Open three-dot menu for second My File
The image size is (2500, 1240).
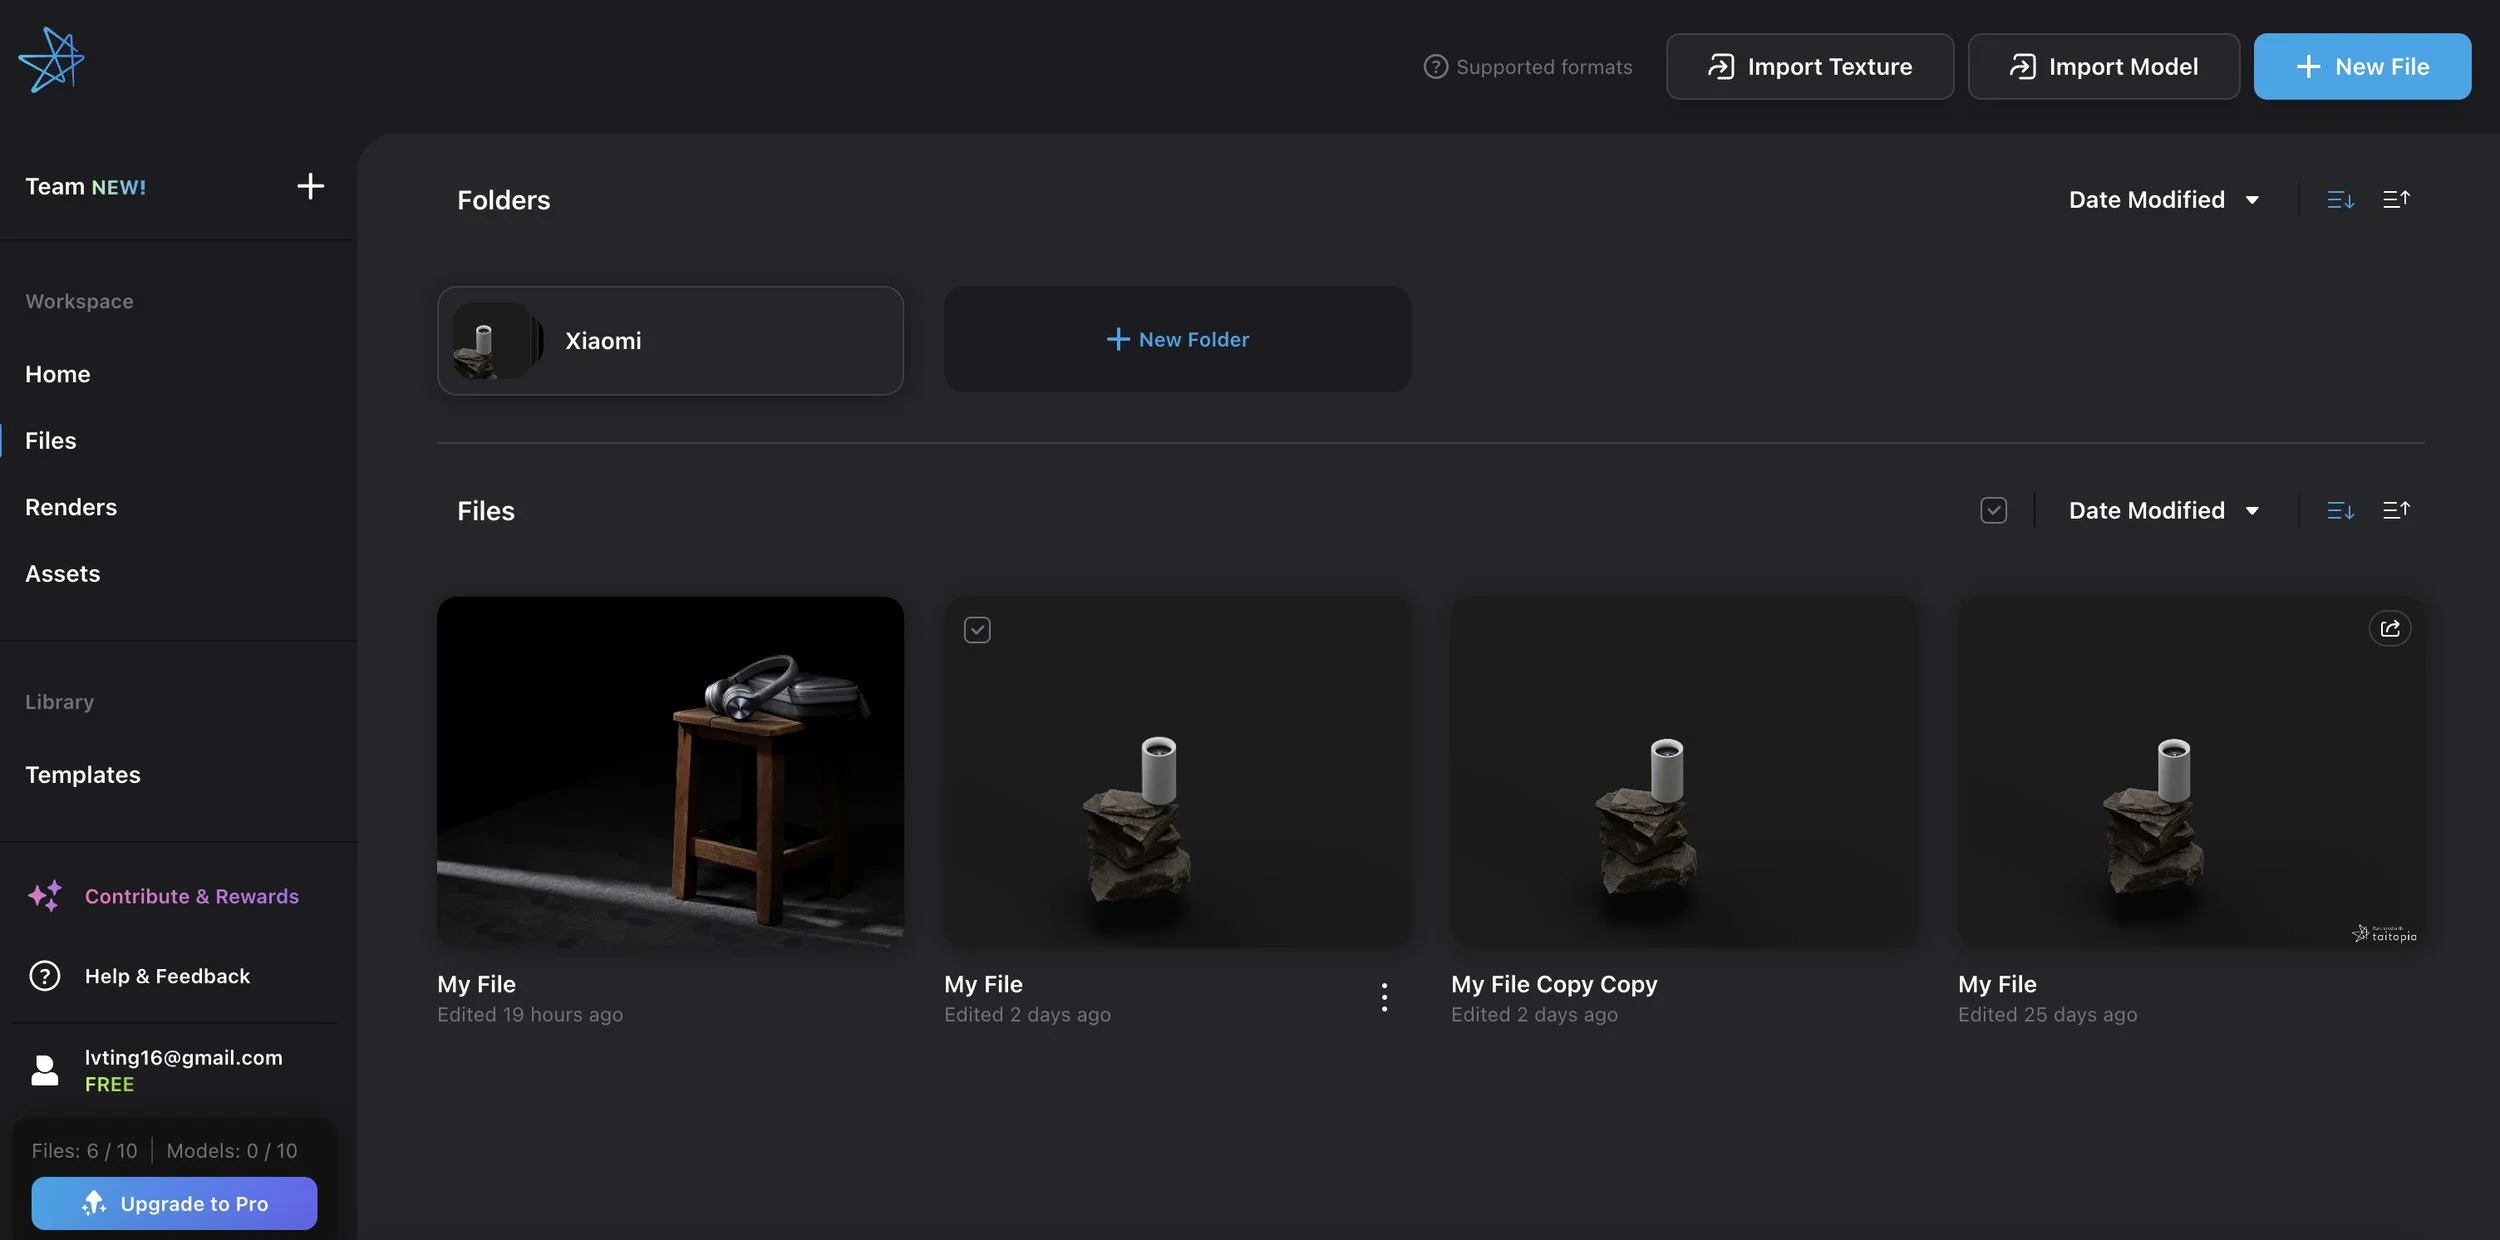[x=1384, y=997]
